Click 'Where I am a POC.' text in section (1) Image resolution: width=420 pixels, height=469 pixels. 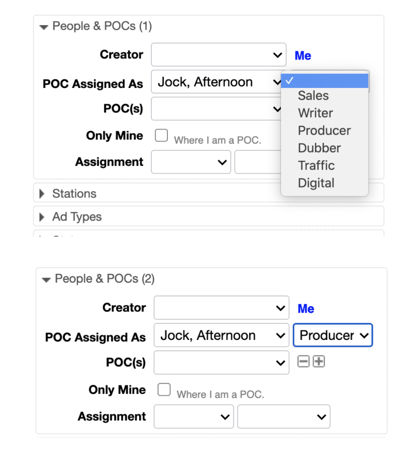click(217, 140)
